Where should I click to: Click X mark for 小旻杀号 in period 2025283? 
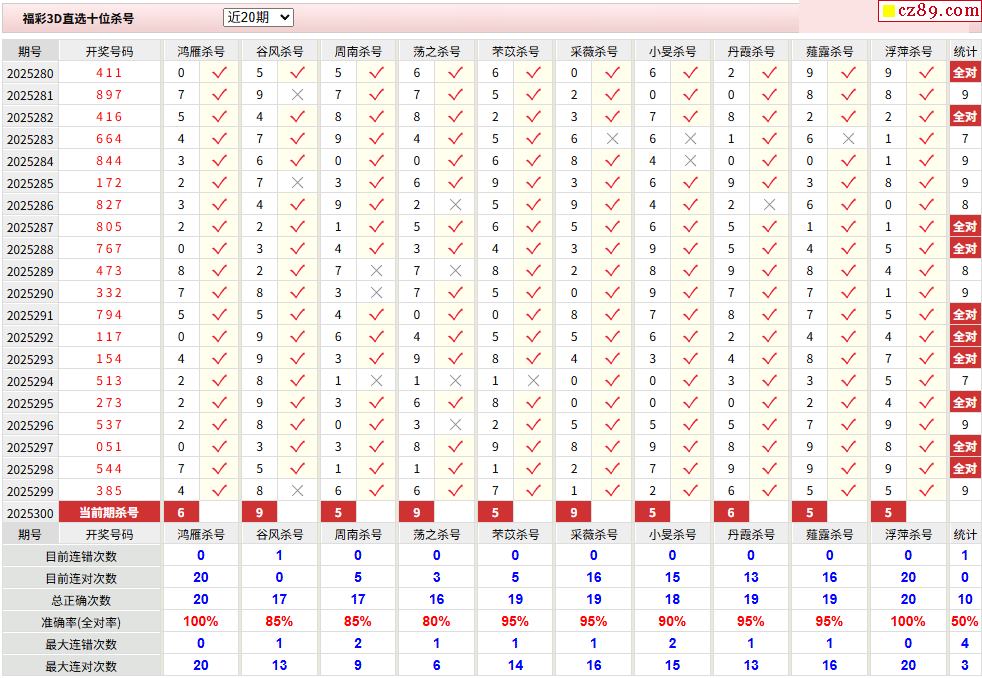click(690, 139)
